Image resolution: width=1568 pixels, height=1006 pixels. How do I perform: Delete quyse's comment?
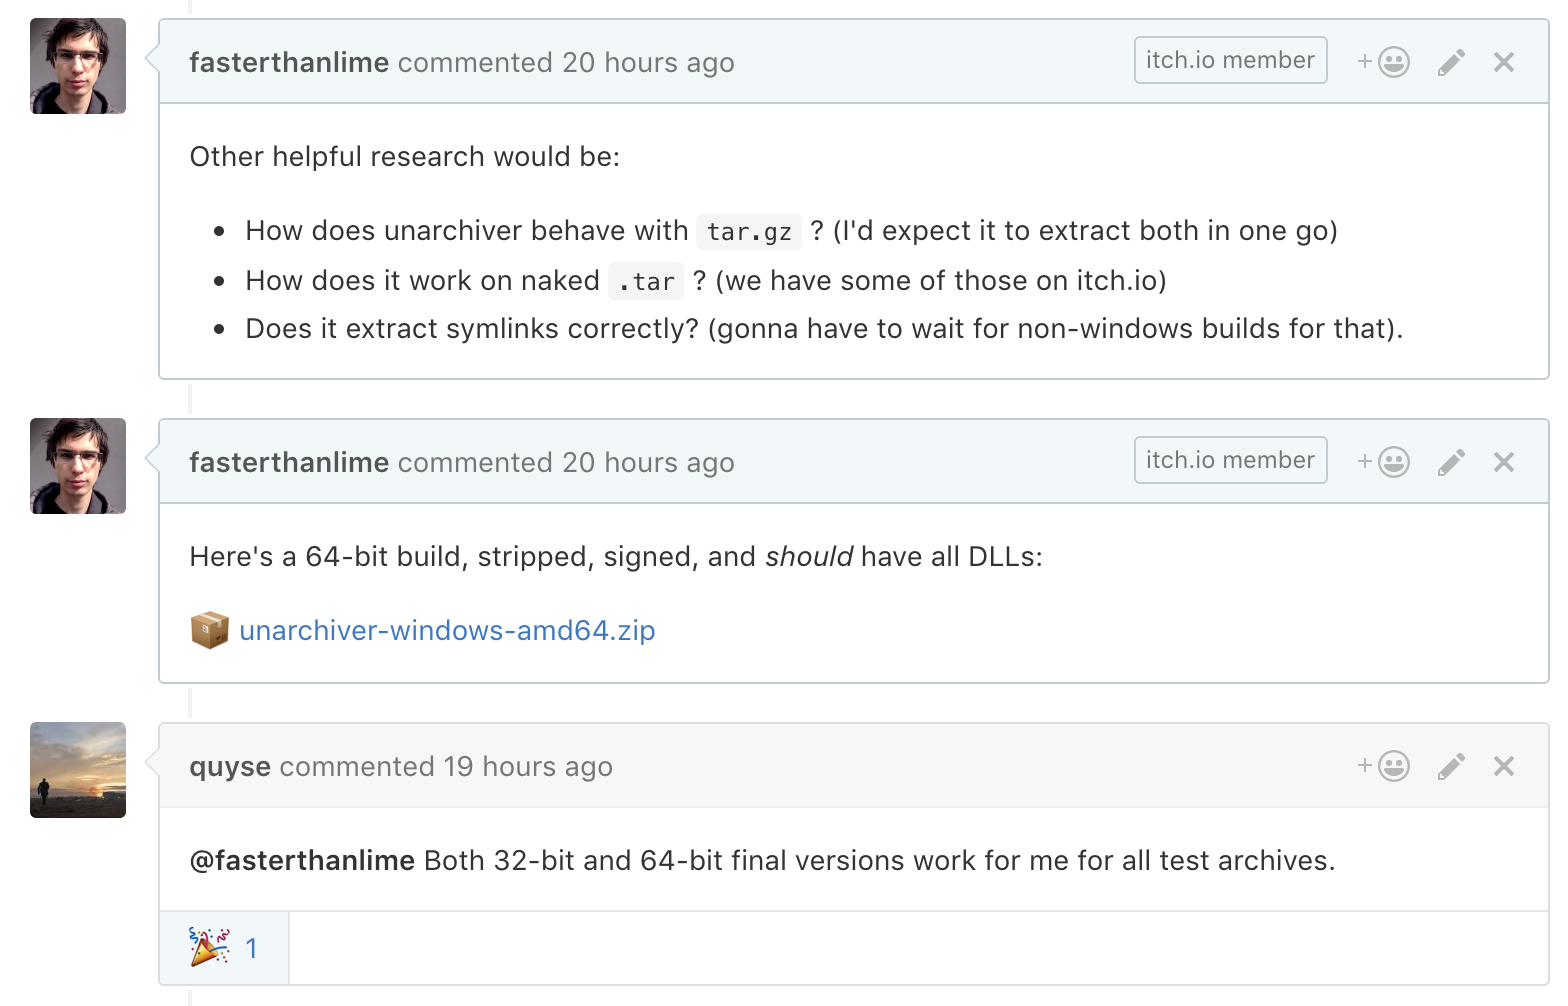point(1504,766)
